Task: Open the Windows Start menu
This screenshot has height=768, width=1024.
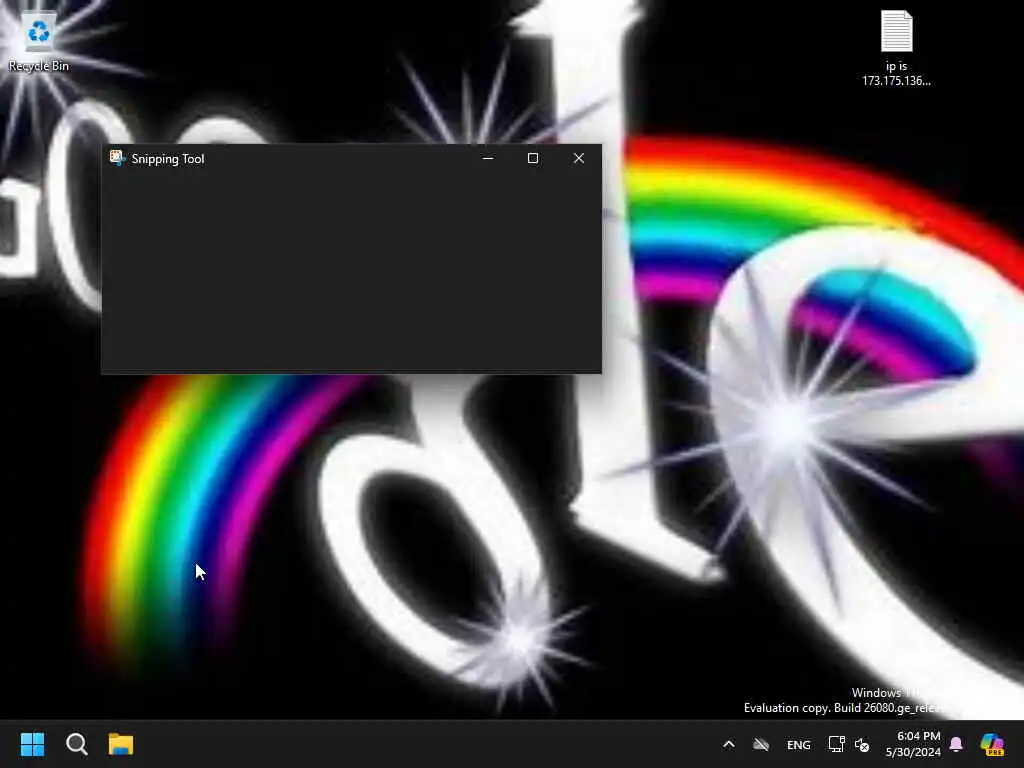Action: tap(32, 744)
